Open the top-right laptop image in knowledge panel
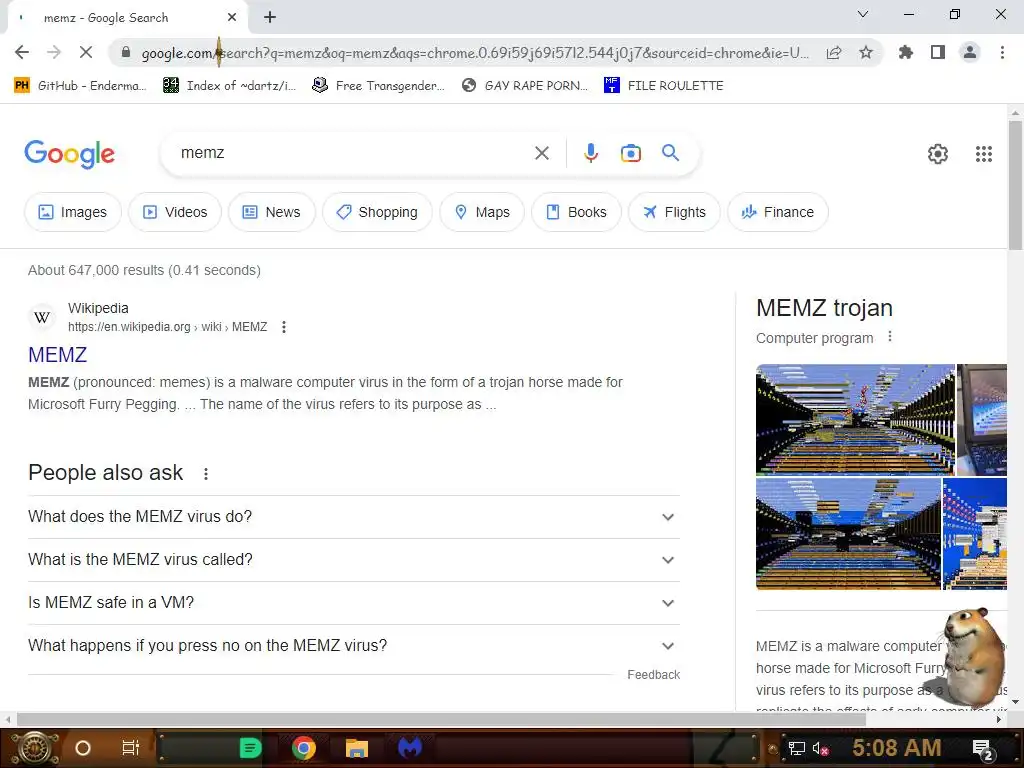This screenshot has height=768, width=1024. click(x=982, y=419)
